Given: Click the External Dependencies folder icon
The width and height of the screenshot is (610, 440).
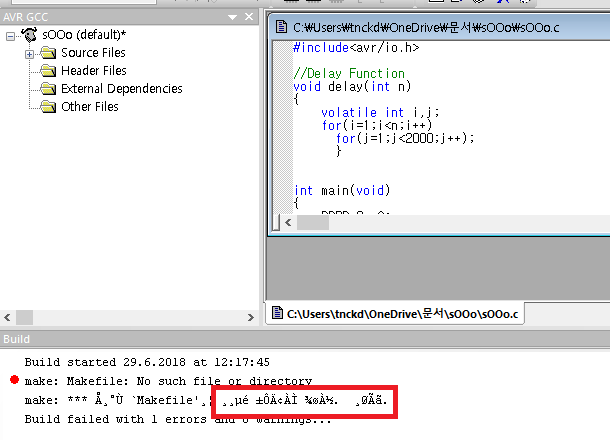Looking at the screenshot, I should click(48, 89).
